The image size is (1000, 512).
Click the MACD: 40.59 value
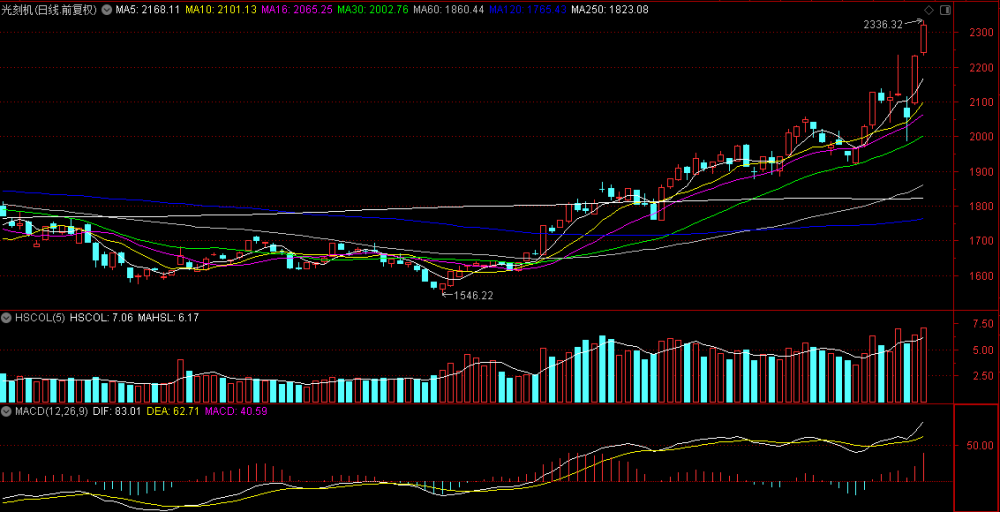(236, 411)
